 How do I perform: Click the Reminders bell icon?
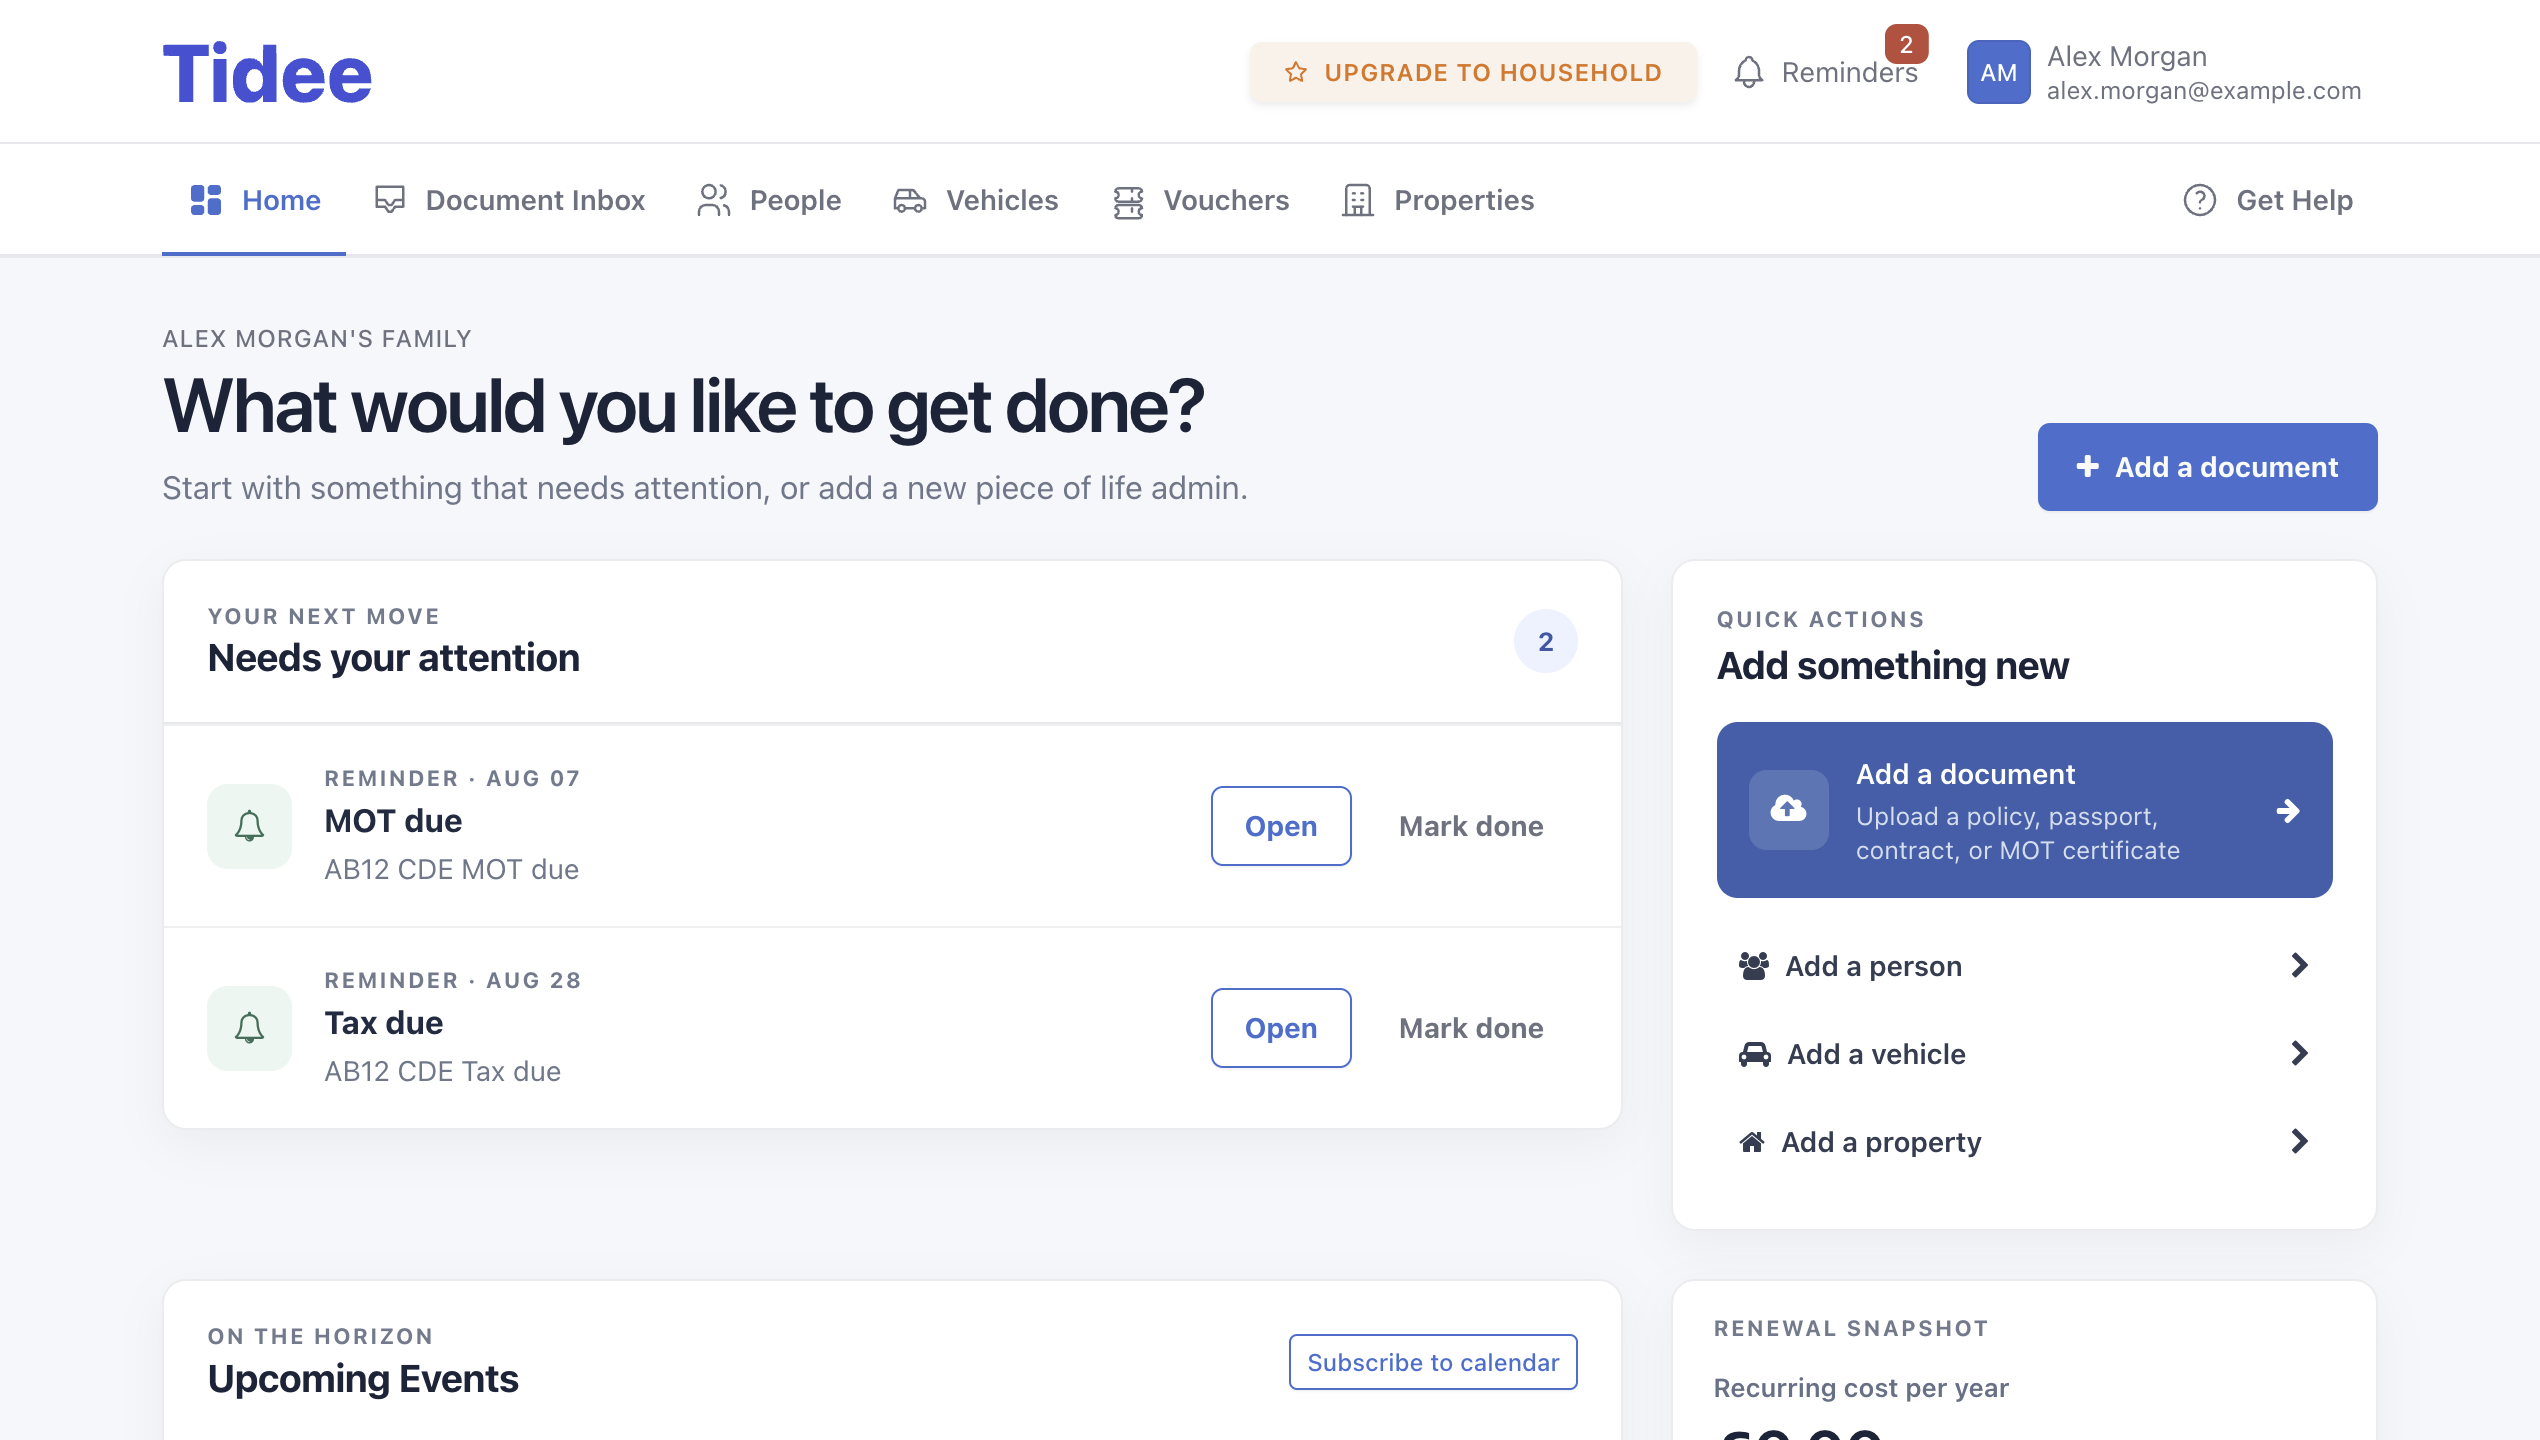click(x=1748, y=72)
